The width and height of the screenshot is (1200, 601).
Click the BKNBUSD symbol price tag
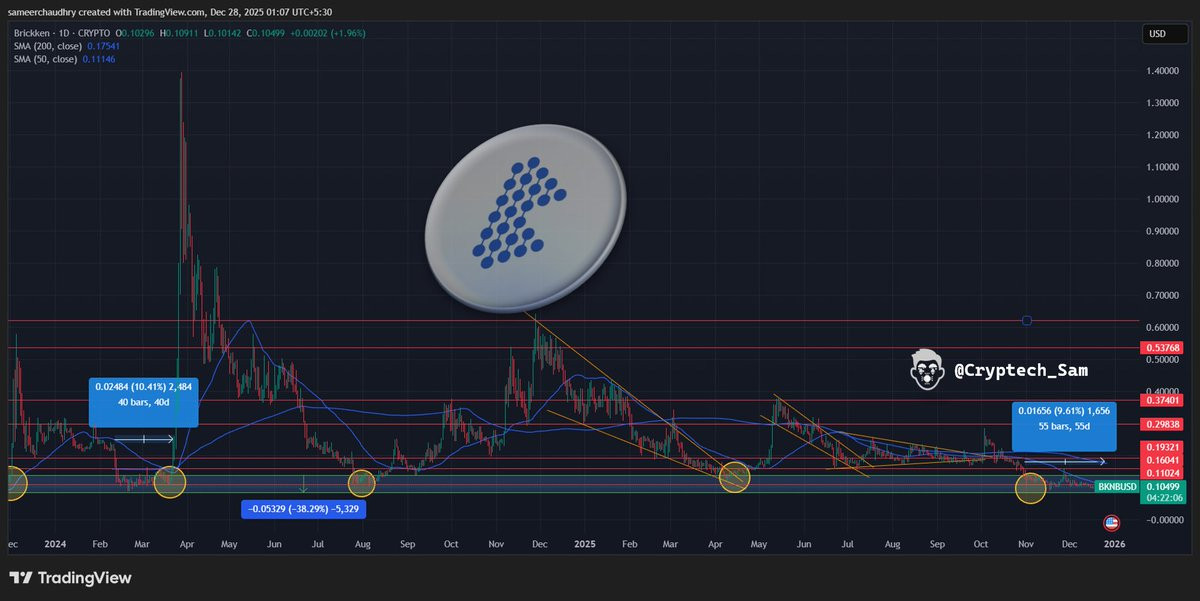[1116, 486]
